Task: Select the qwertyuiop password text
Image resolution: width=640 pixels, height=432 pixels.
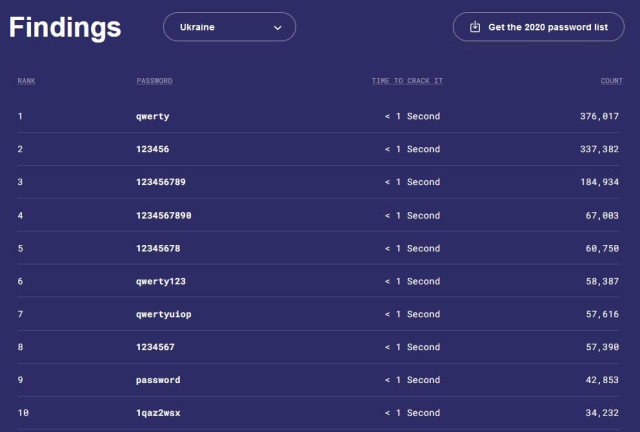Action: [x=163, y=314]
